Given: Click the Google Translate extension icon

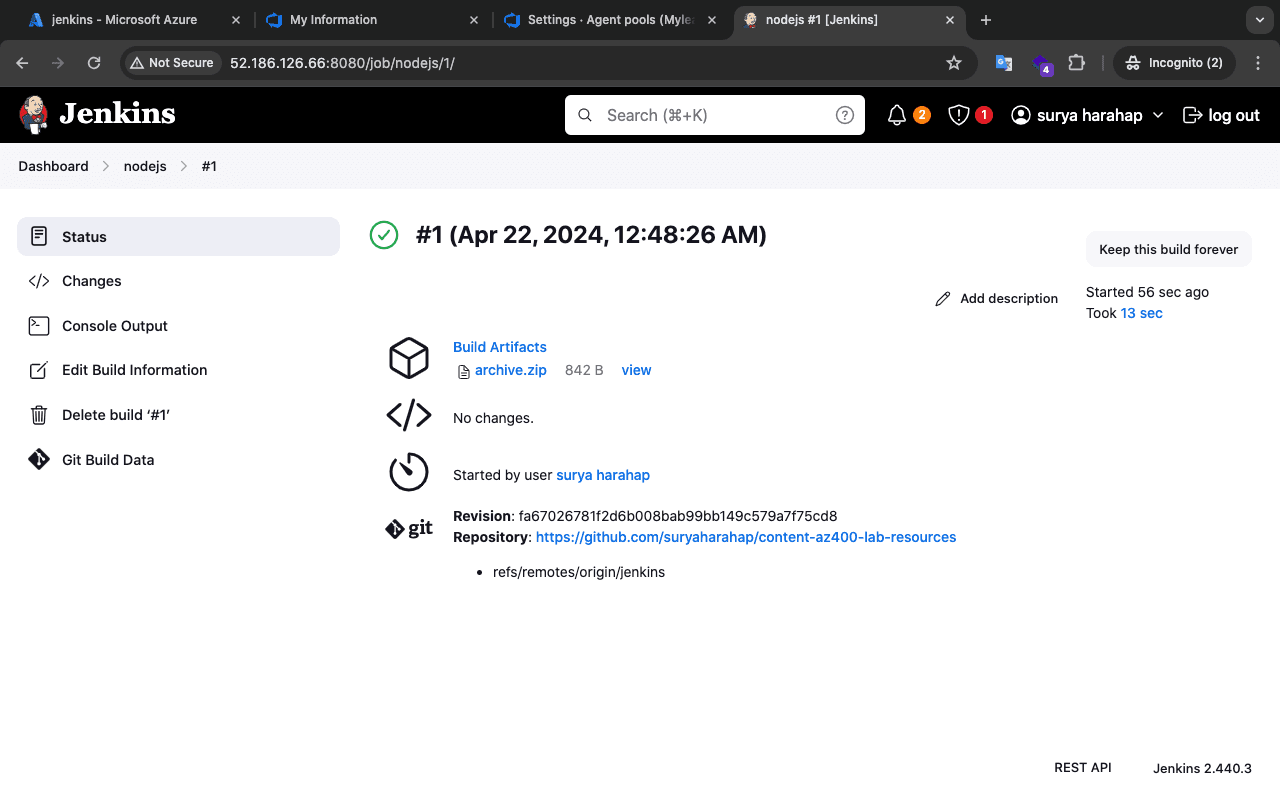Looking at the screenshot, I should (1004, 63).
